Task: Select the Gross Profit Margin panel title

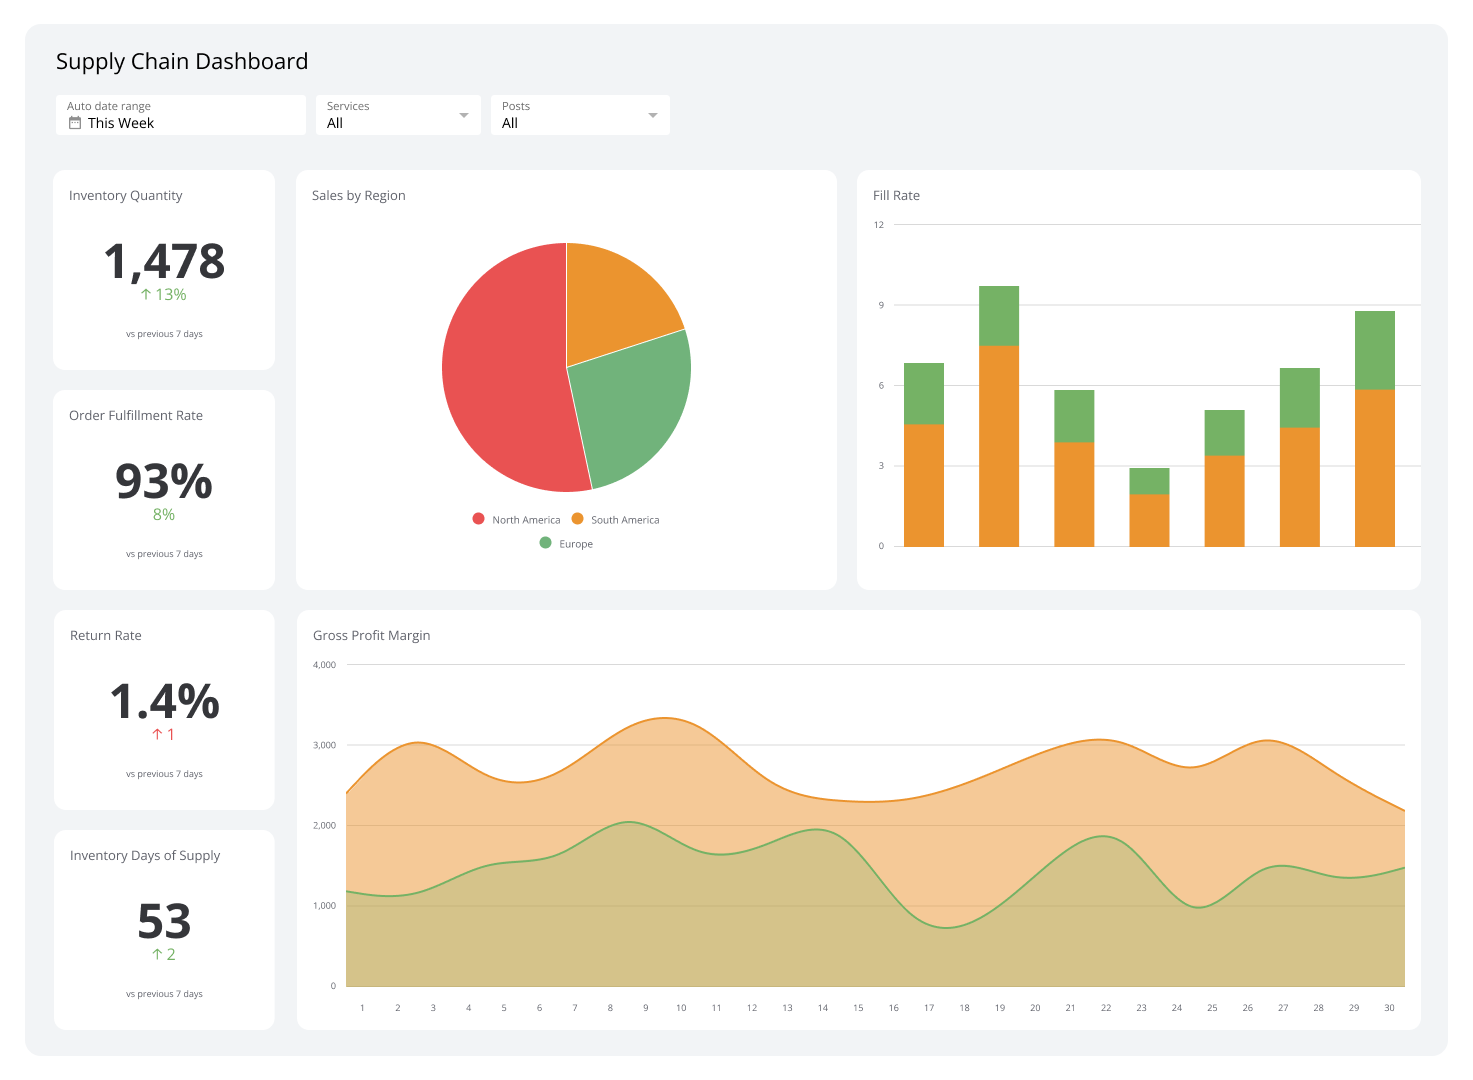Action: [371, 635]
